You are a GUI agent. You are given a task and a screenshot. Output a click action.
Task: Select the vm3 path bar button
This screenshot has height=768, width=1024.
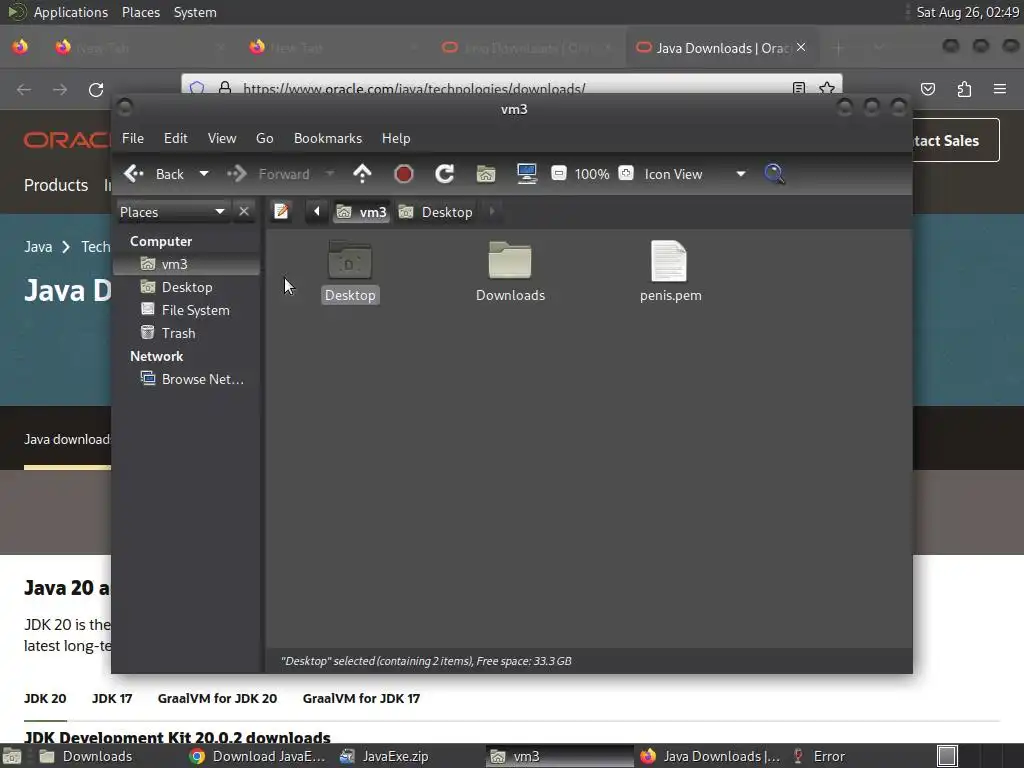click(362, 212)
